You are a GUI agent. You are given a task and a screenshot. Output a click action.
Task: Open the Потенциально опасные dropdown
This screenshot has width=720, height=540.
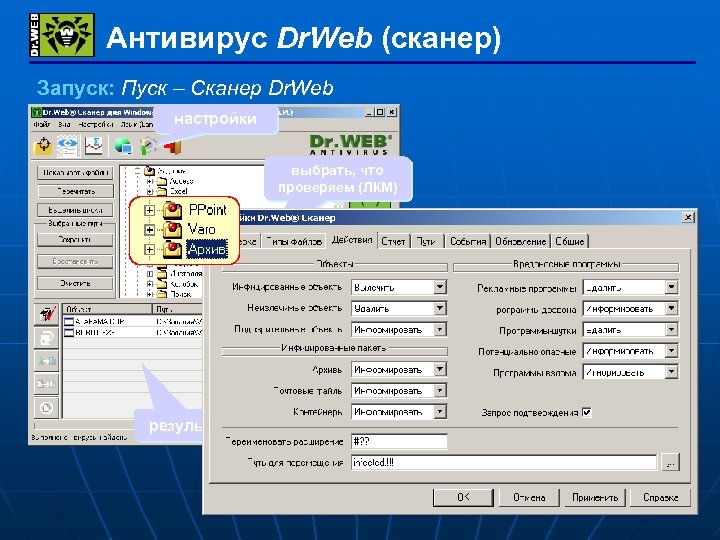click(671, 350)
